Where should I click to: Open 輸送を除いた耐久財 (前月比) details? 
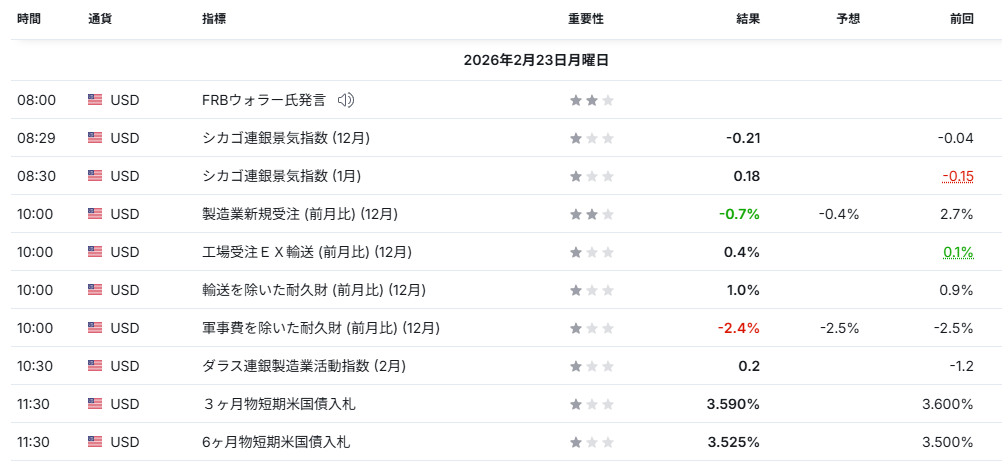314,290
